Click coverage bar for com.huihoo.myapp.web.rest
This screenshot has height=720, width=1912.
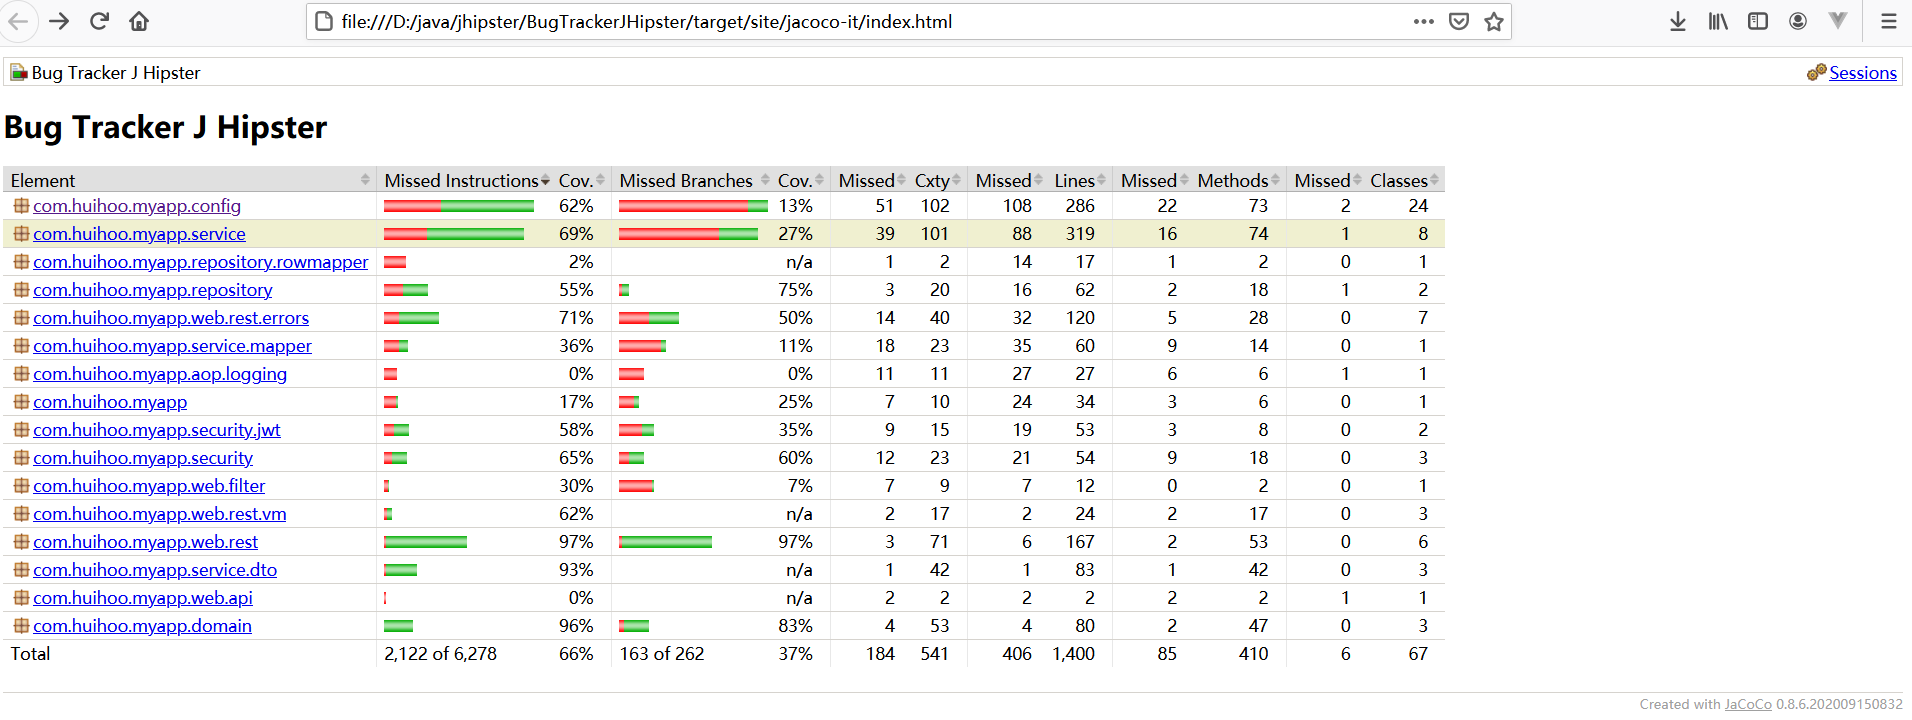click(425, 542)
